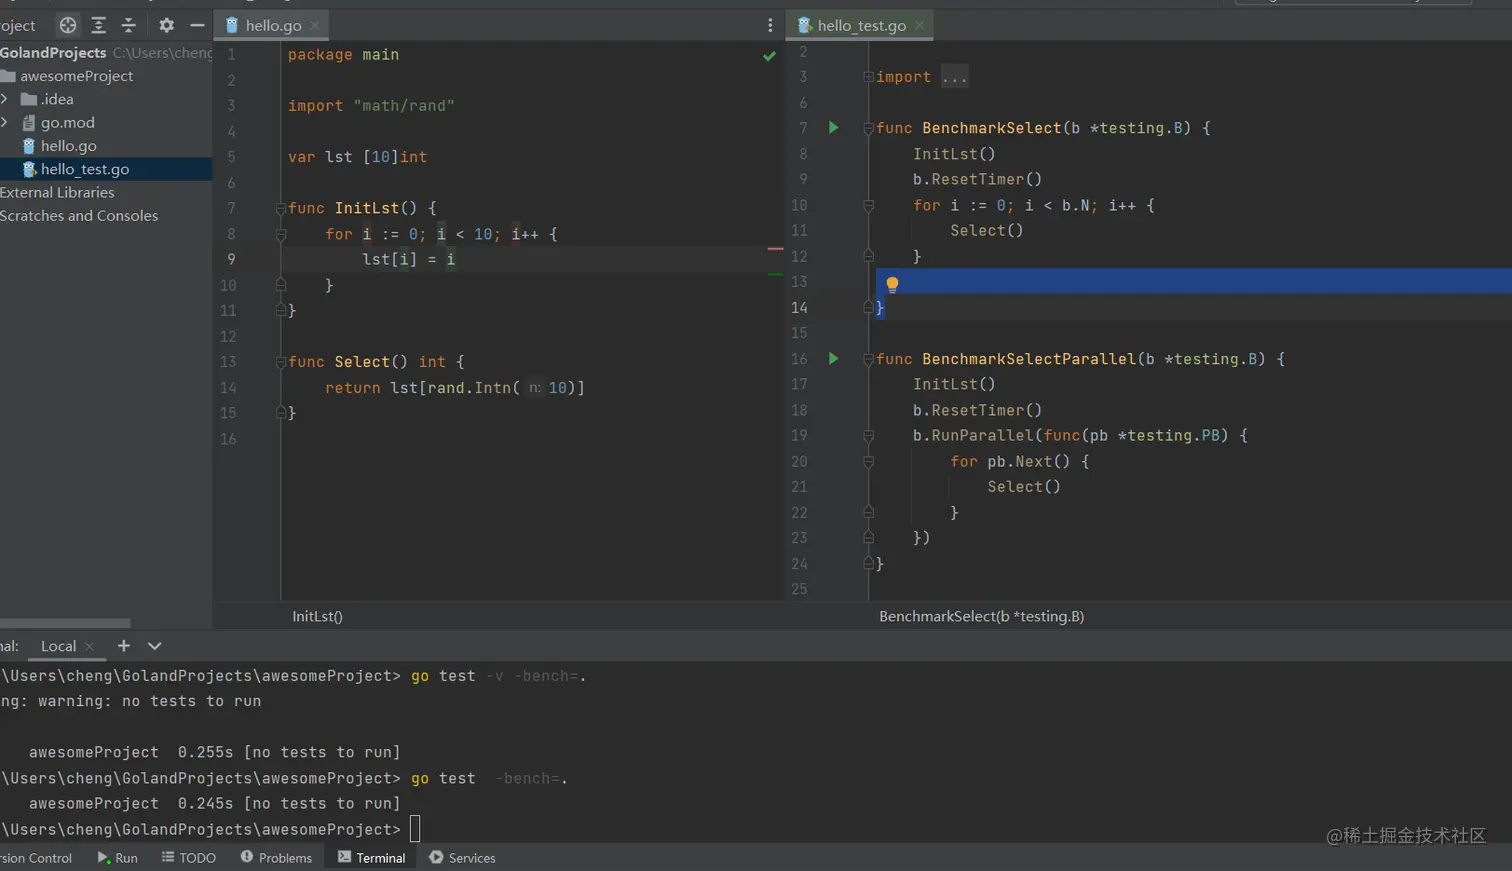The height and width of the screenshot is (871, 1512).
Task: Click the red error stripe mark in hello.go
Action: click(775, 248)
